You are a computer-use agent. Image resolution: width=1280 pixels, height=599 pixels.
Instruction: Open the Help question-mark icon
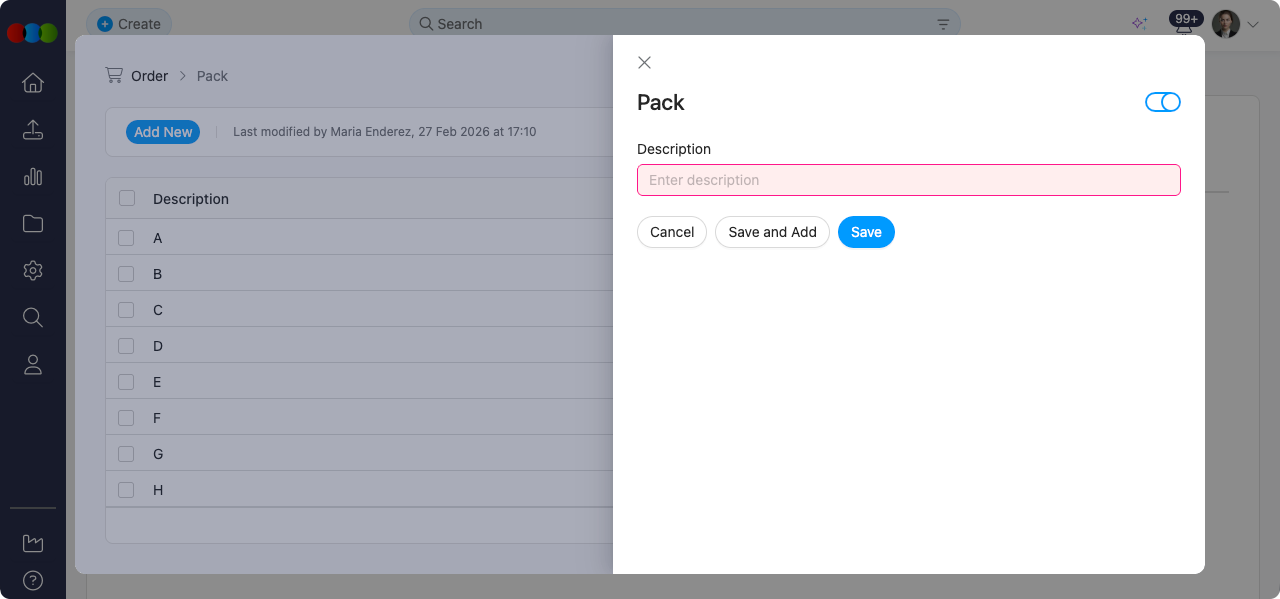[x=32, y=580]
